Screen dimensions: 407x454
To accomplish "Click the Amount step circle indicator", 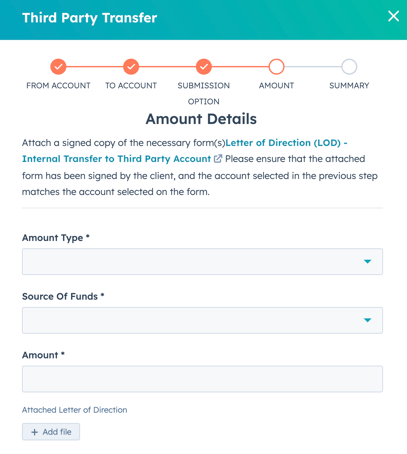I will point(276,67).
